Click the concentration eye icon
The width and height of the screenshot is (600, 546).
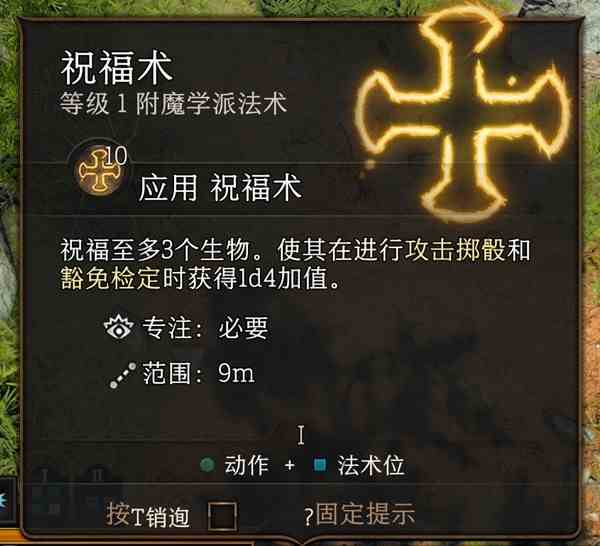(x=119, y=327)
